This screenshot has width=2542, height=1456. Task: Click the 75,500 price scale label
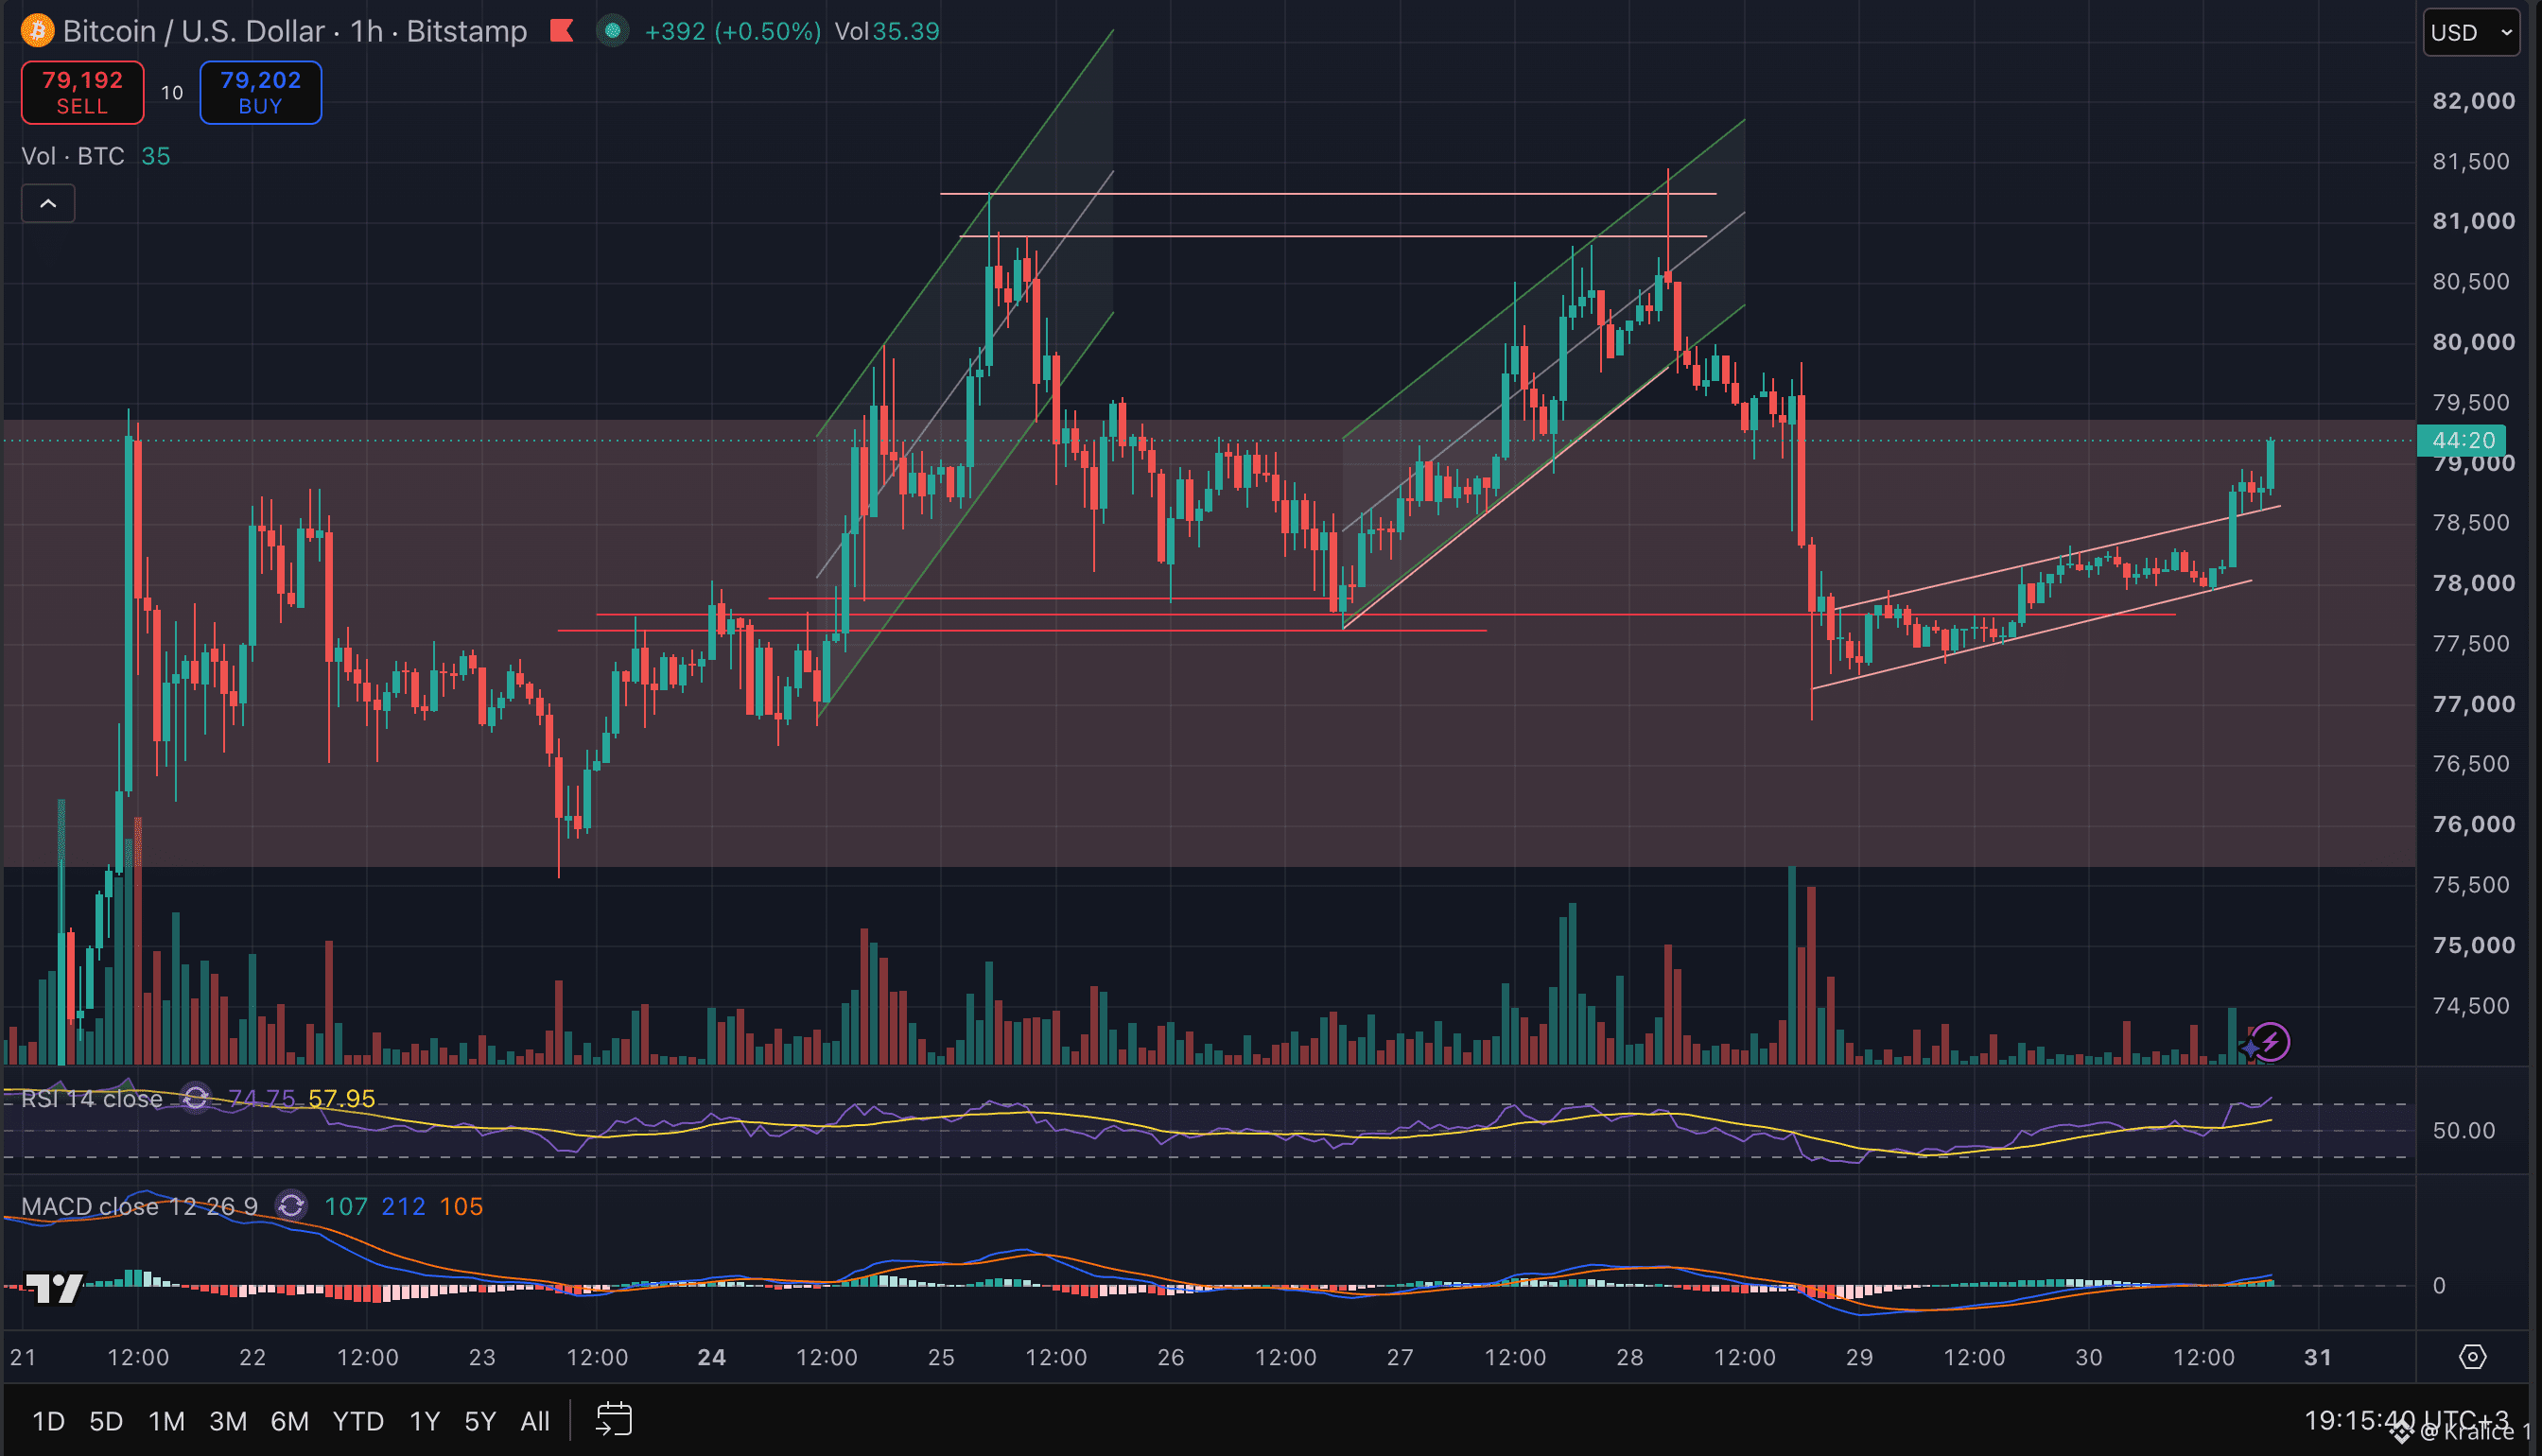click(2471, 885)
